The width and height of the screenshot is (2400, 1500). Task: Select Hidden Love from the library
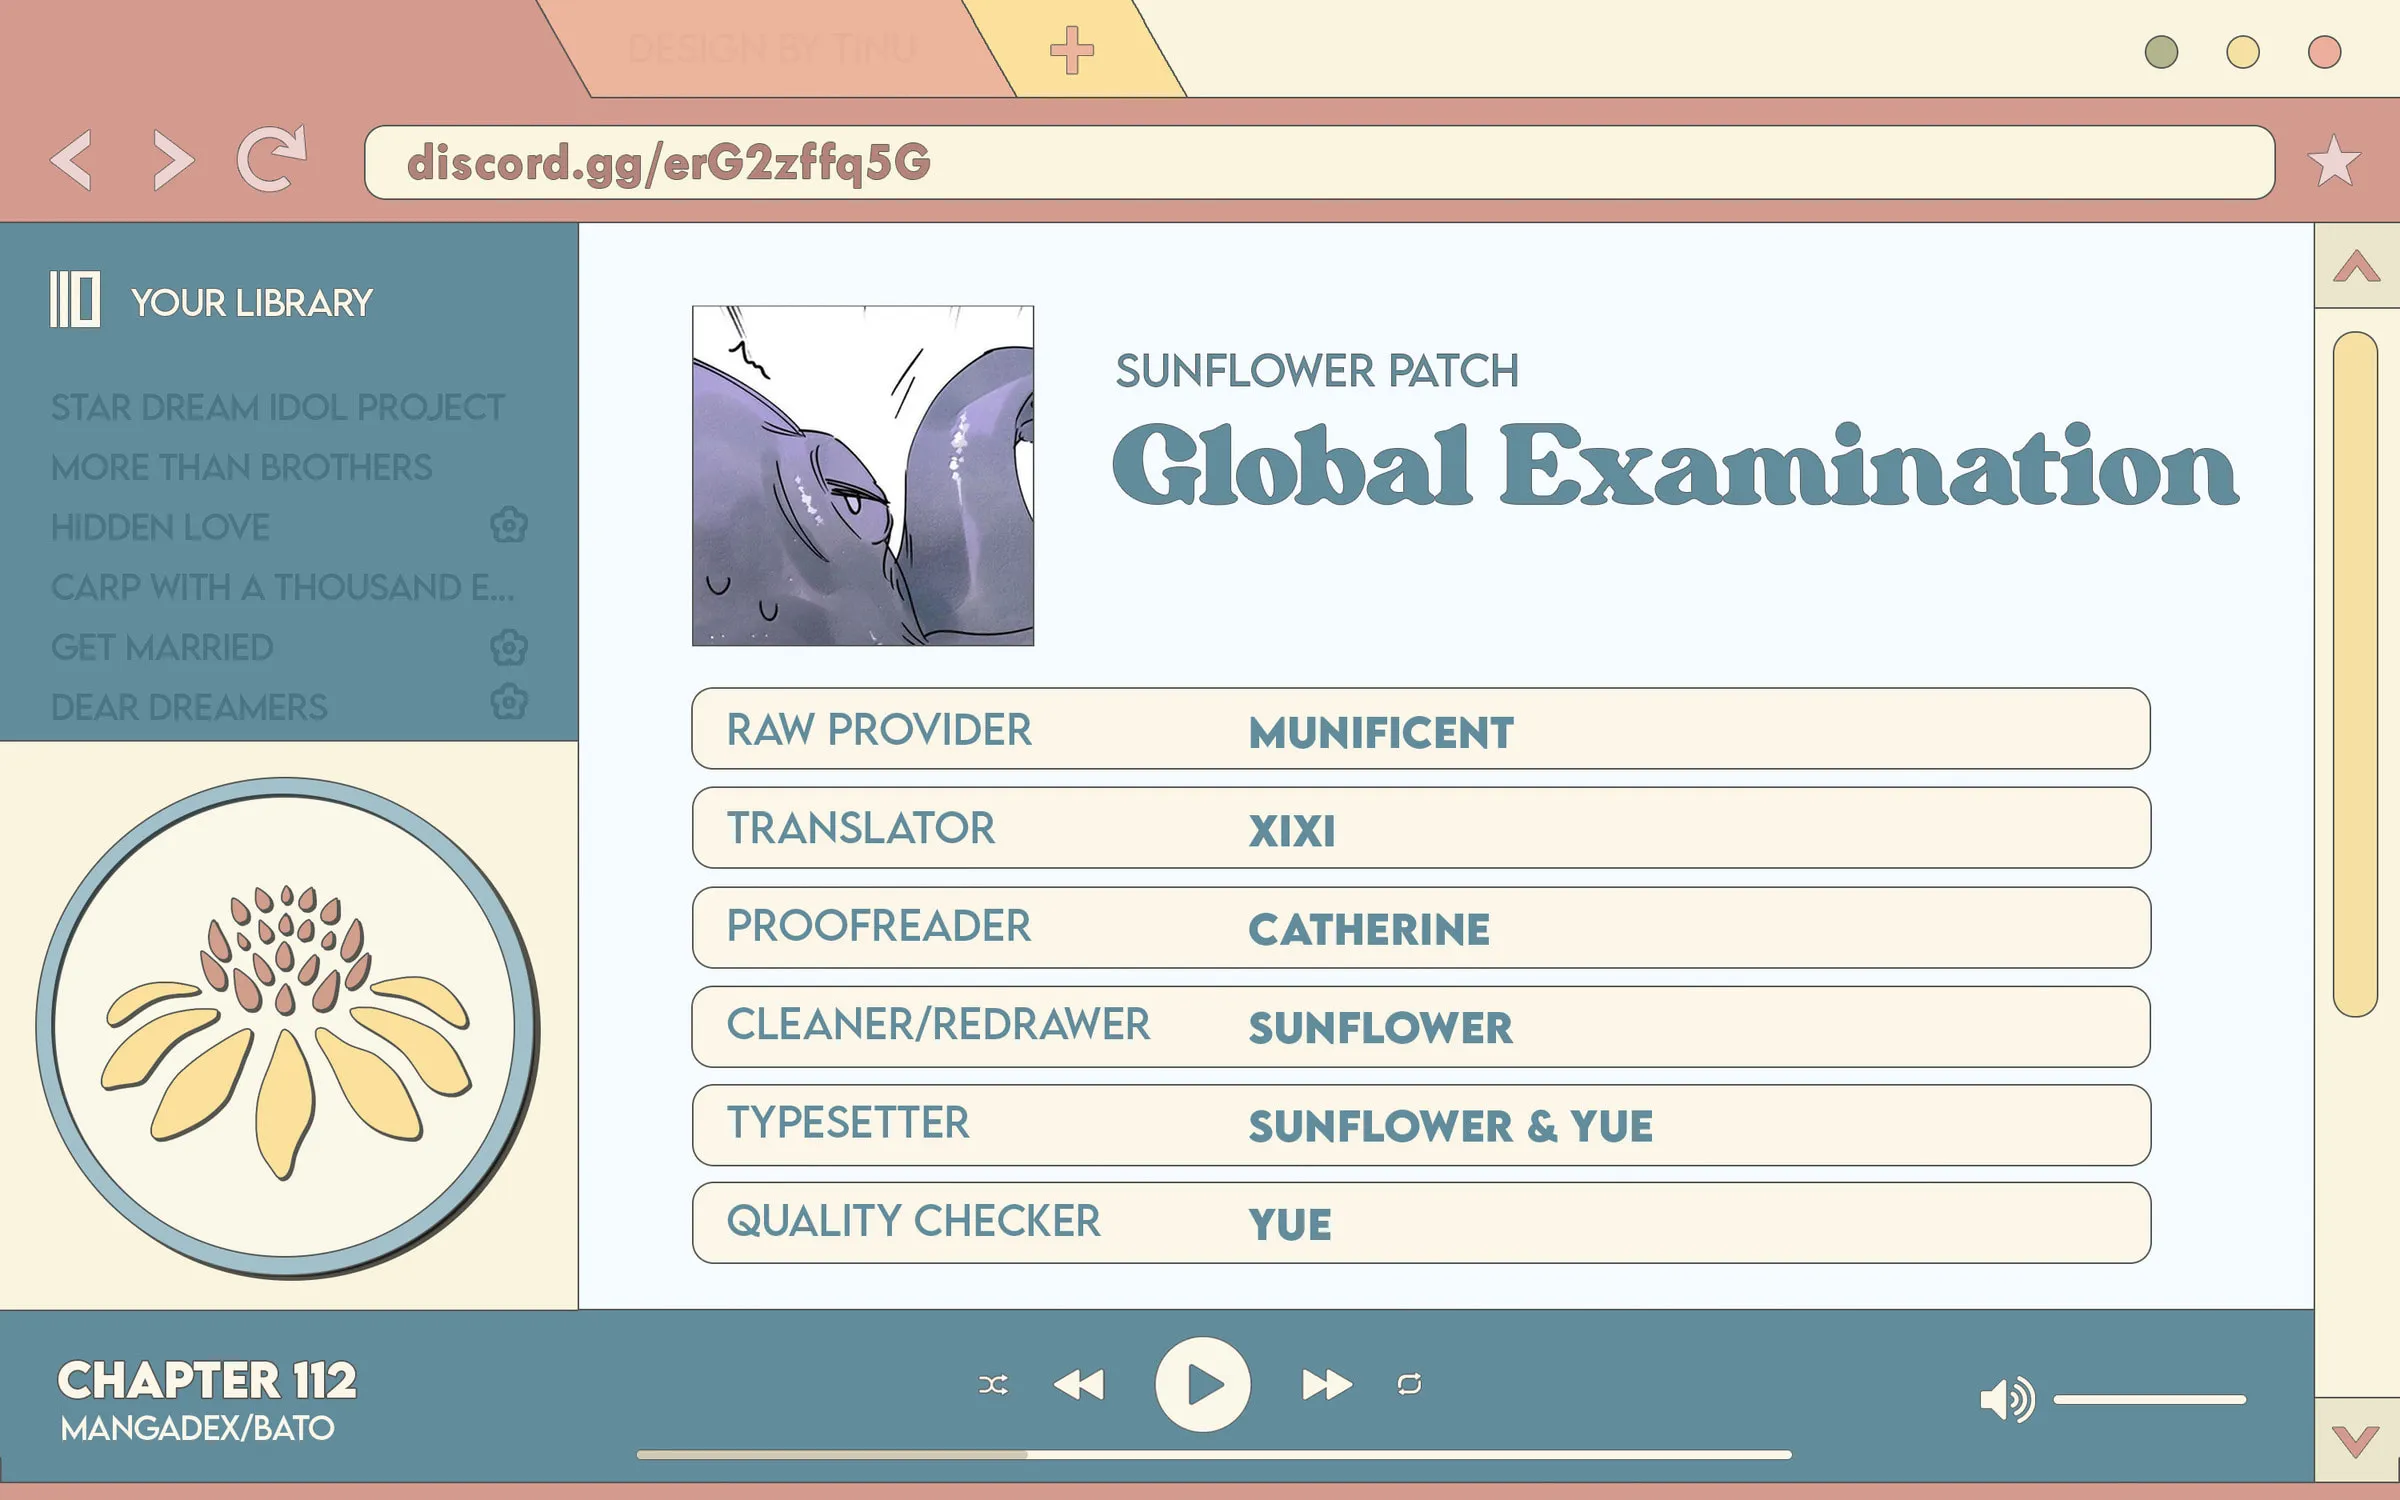[160, 527]
